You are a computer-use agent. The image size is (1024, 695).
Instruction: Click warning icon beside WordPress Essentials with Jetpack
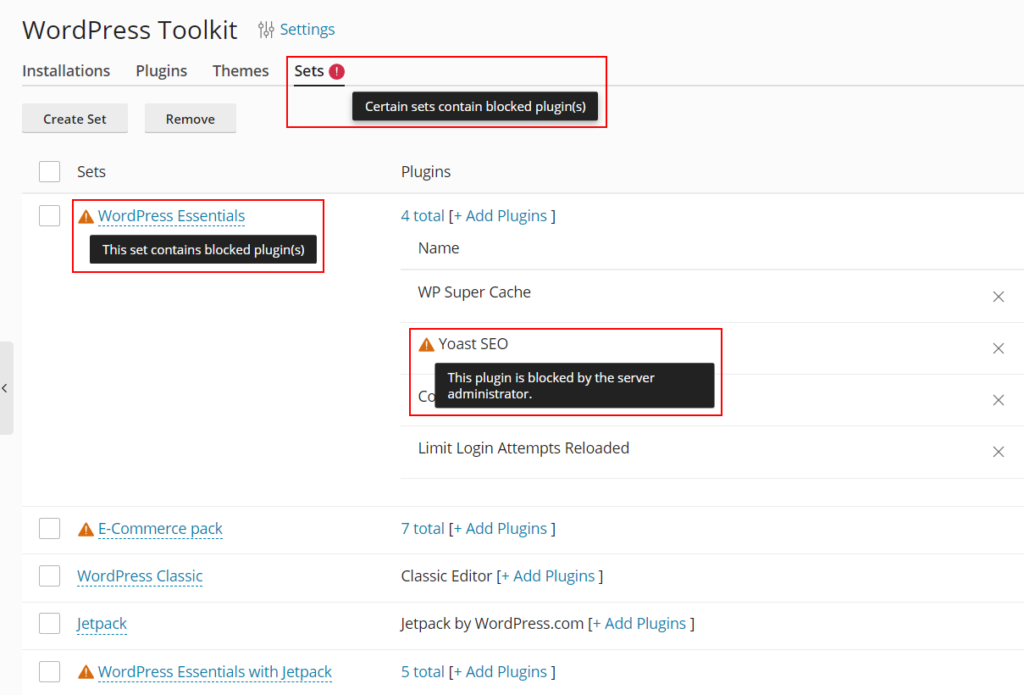(86, 672)
